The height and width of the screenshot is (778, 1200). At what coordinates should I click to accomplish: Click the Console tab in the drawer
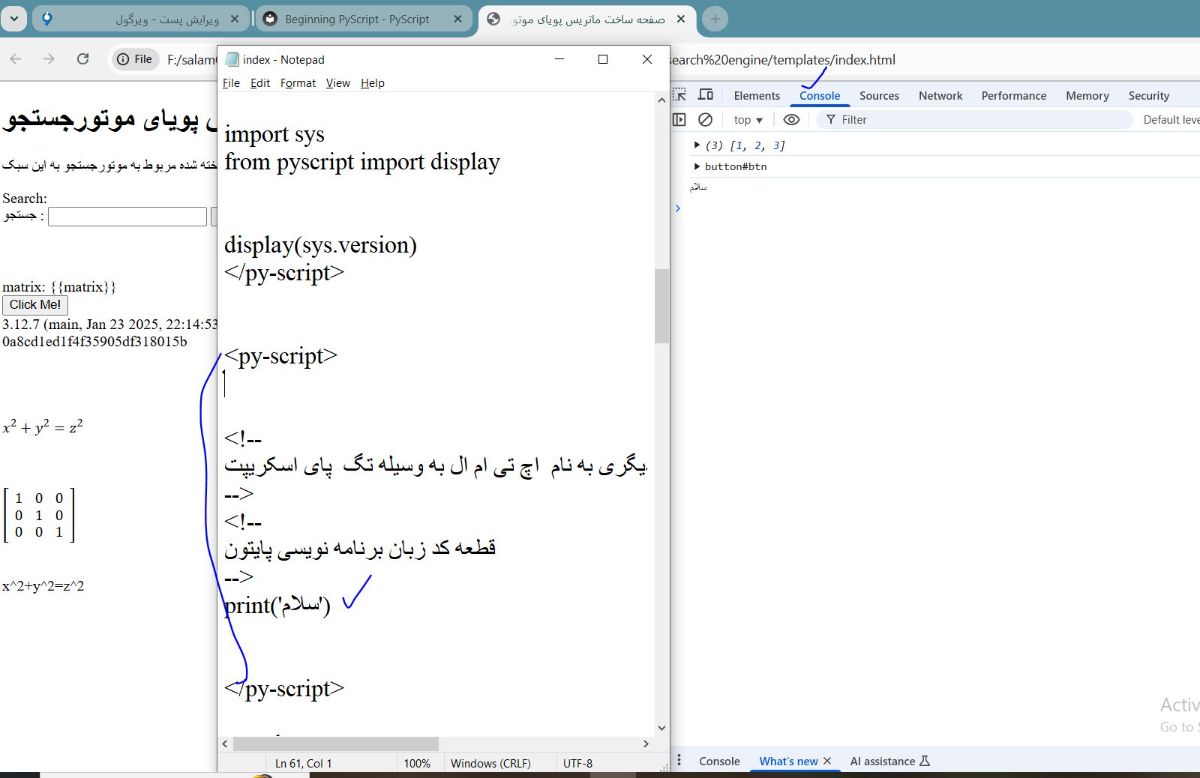coord(719,761)
